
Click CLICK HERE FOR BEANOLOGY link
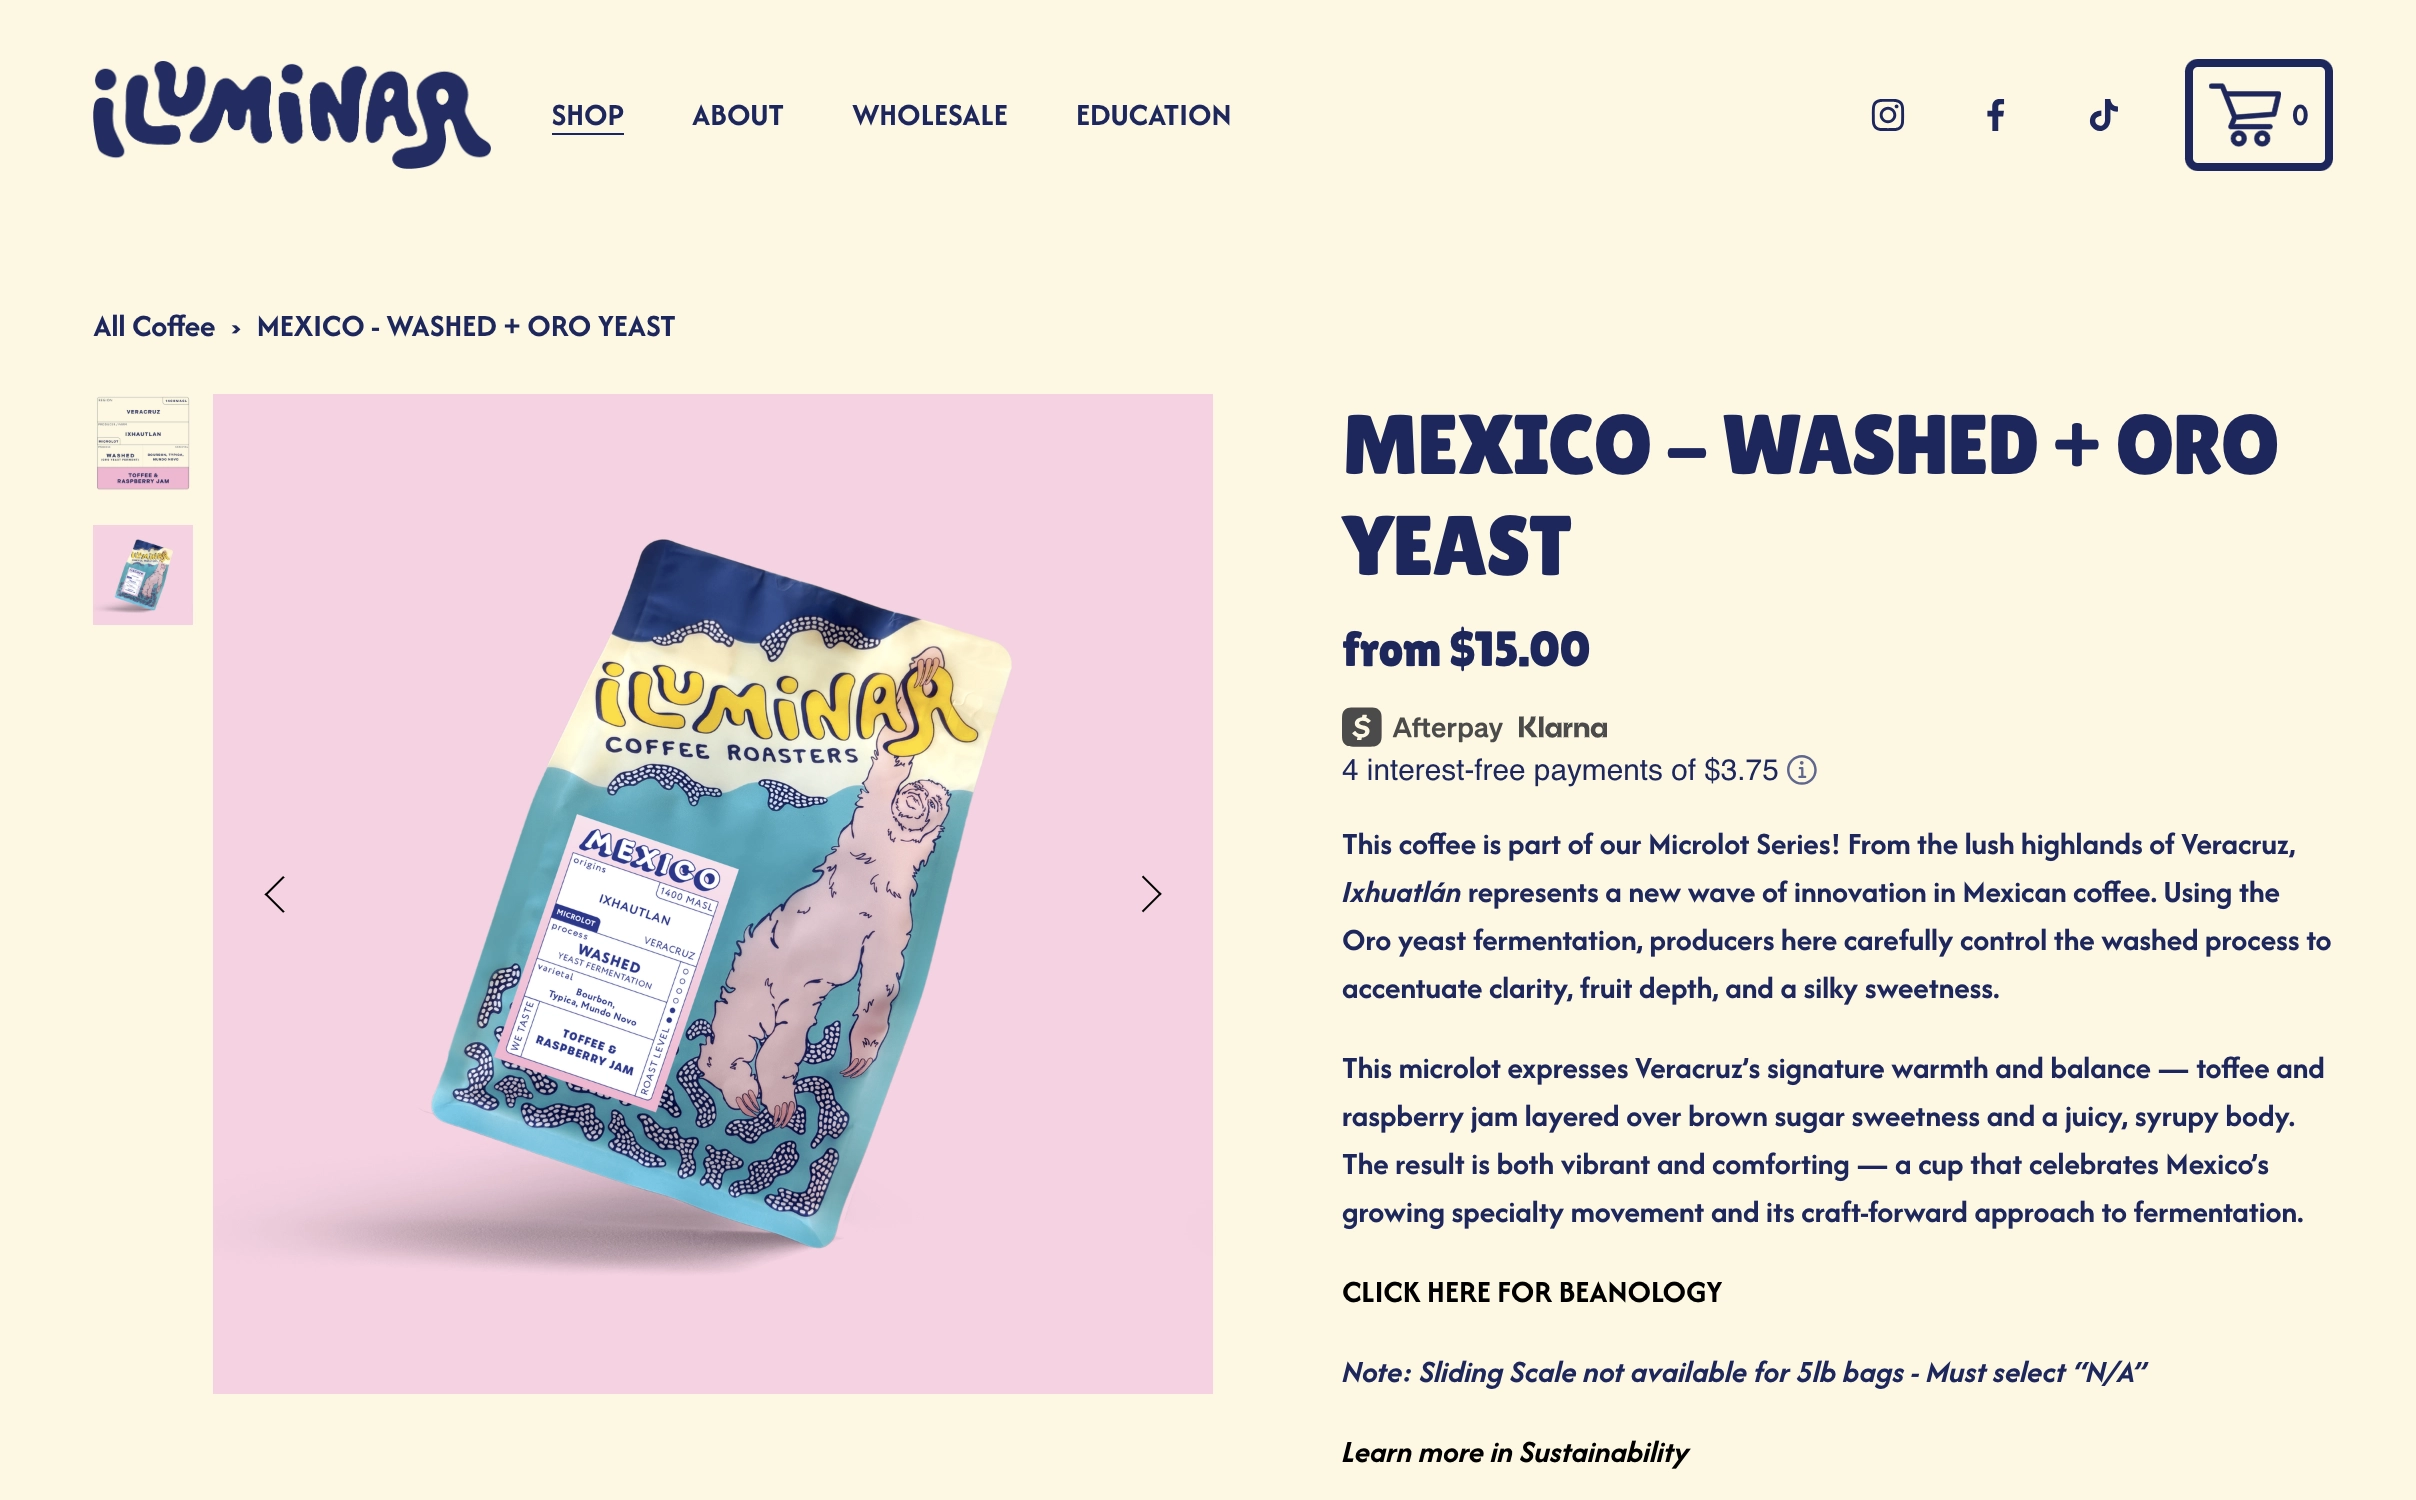1532,1292
